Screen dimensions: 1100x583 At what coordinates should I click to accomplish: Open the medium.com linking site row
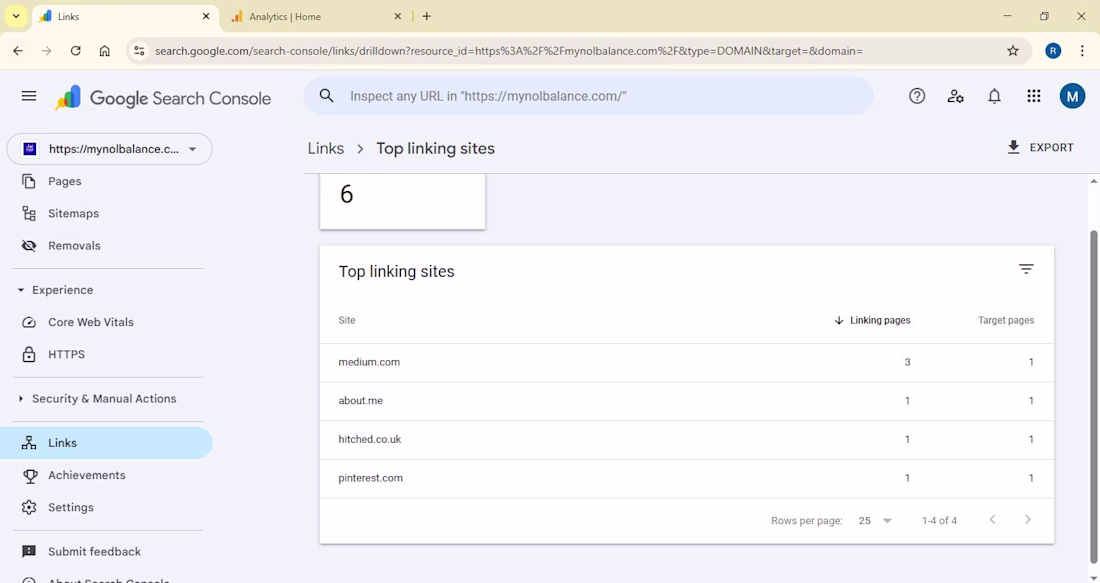(x=370, y=362)
